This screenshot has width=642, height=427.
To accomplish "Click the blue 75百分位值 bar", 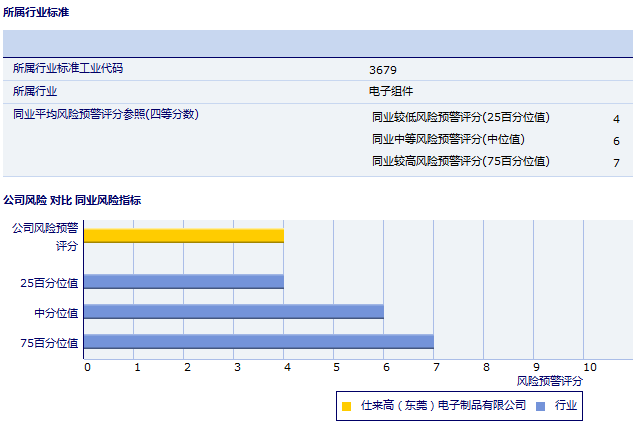I will [x=258, y=342].
